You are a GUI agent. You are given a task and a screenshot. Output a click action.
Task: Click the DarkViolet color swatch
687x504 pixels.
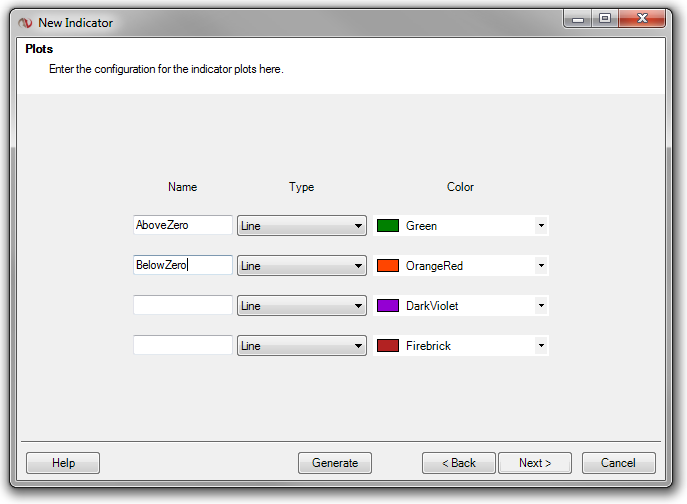[388, 305]
